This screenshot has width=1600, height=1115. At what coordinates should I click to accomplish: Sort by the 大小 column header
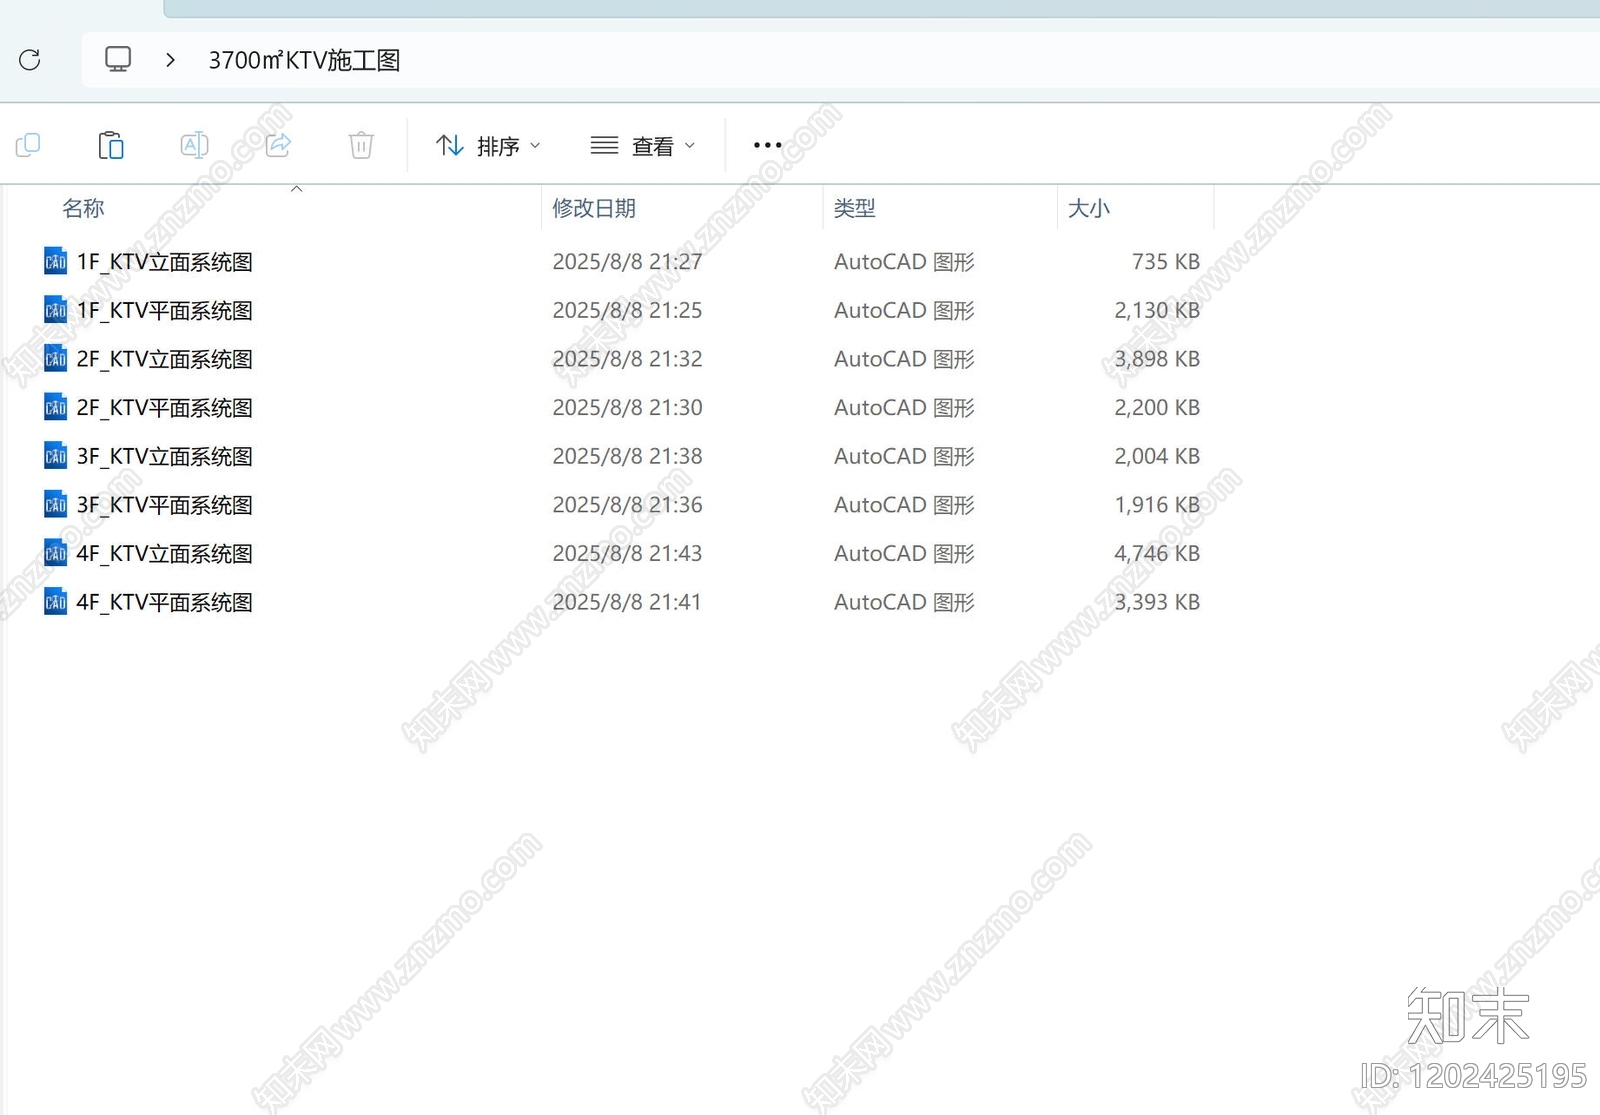pyautogui.click(x=1089, y=208)
